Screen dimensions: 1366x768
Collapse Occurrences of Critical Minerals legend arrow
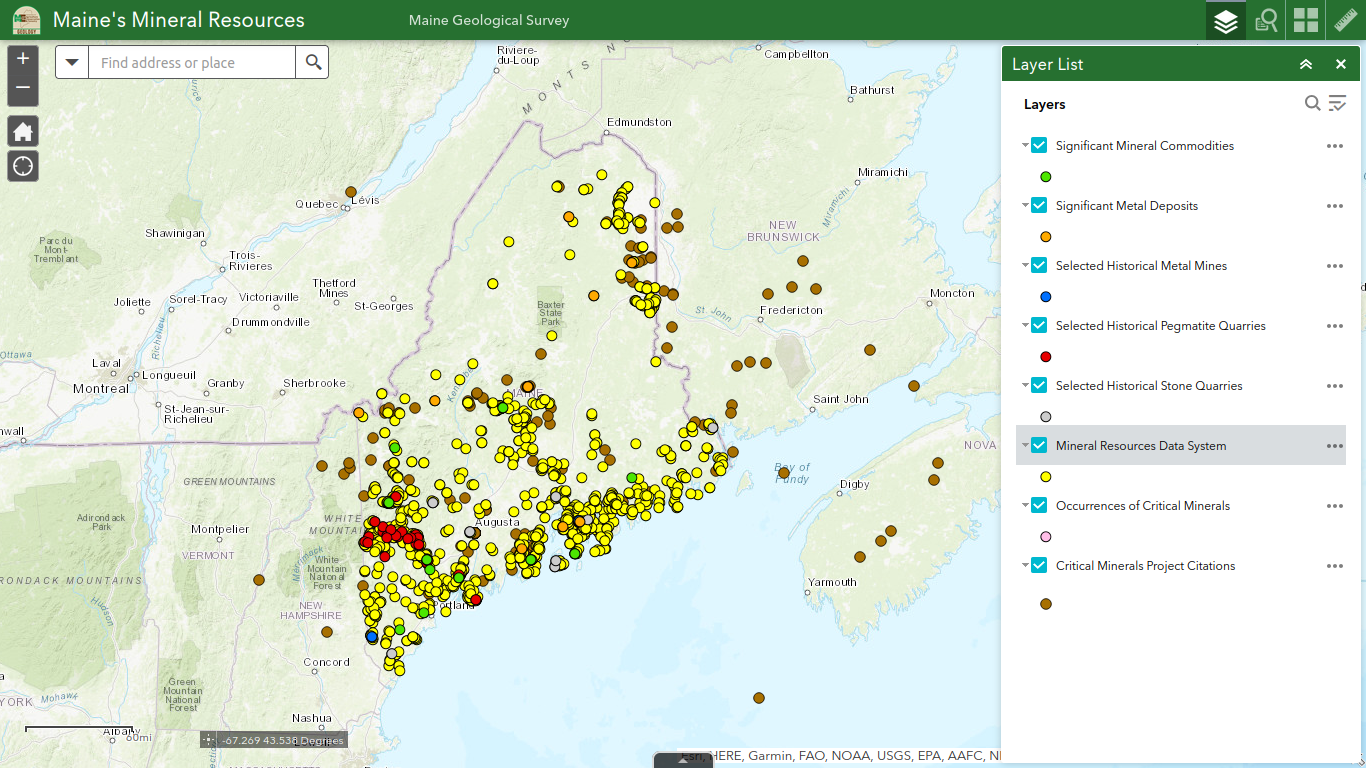(1025, 505)
